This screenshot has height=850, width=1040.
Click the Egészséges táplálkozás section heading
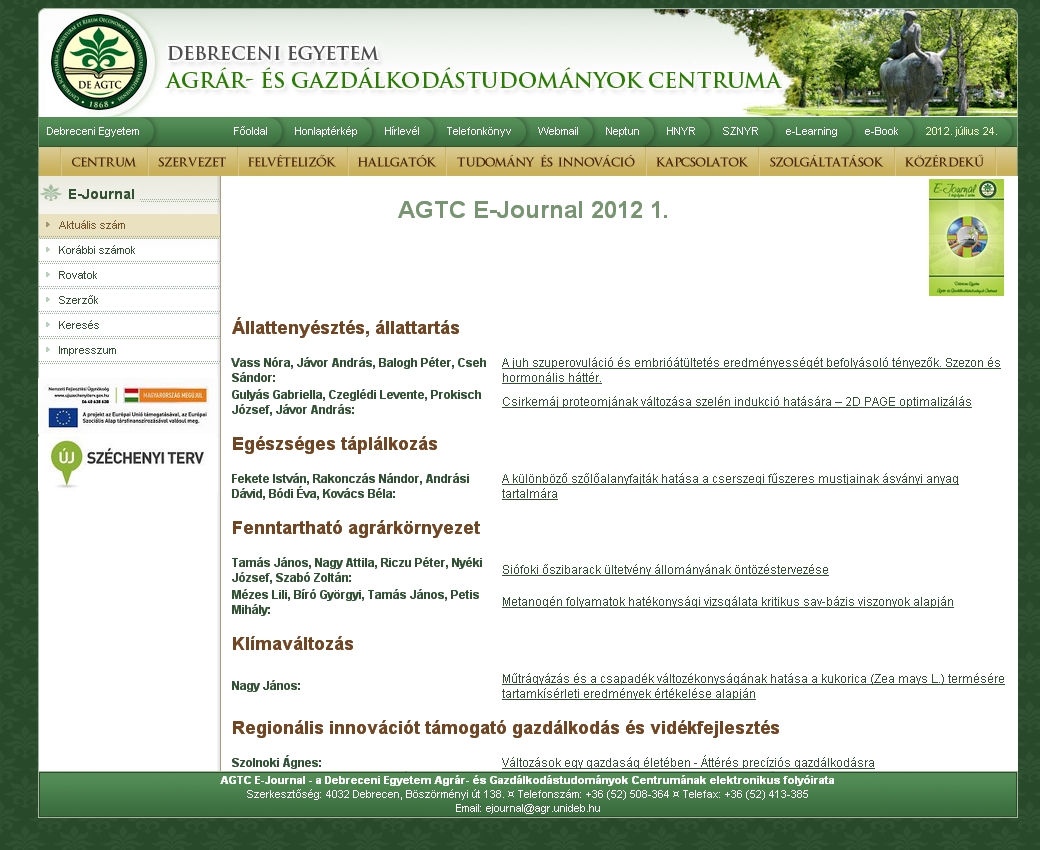click(x=334, y=444)
